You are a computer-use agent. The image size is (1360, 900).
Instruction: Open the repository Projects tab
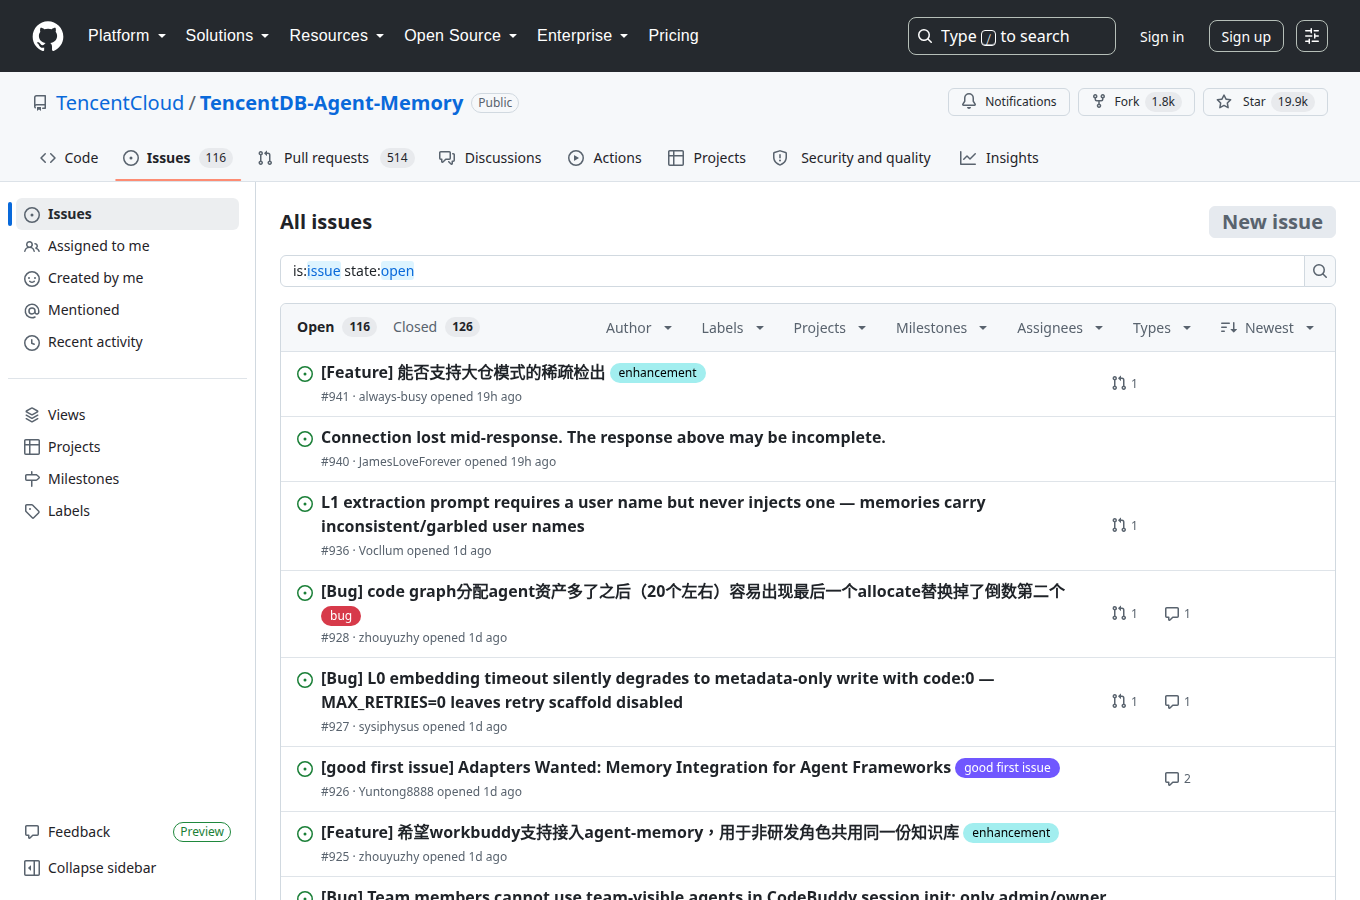(707, 158)
